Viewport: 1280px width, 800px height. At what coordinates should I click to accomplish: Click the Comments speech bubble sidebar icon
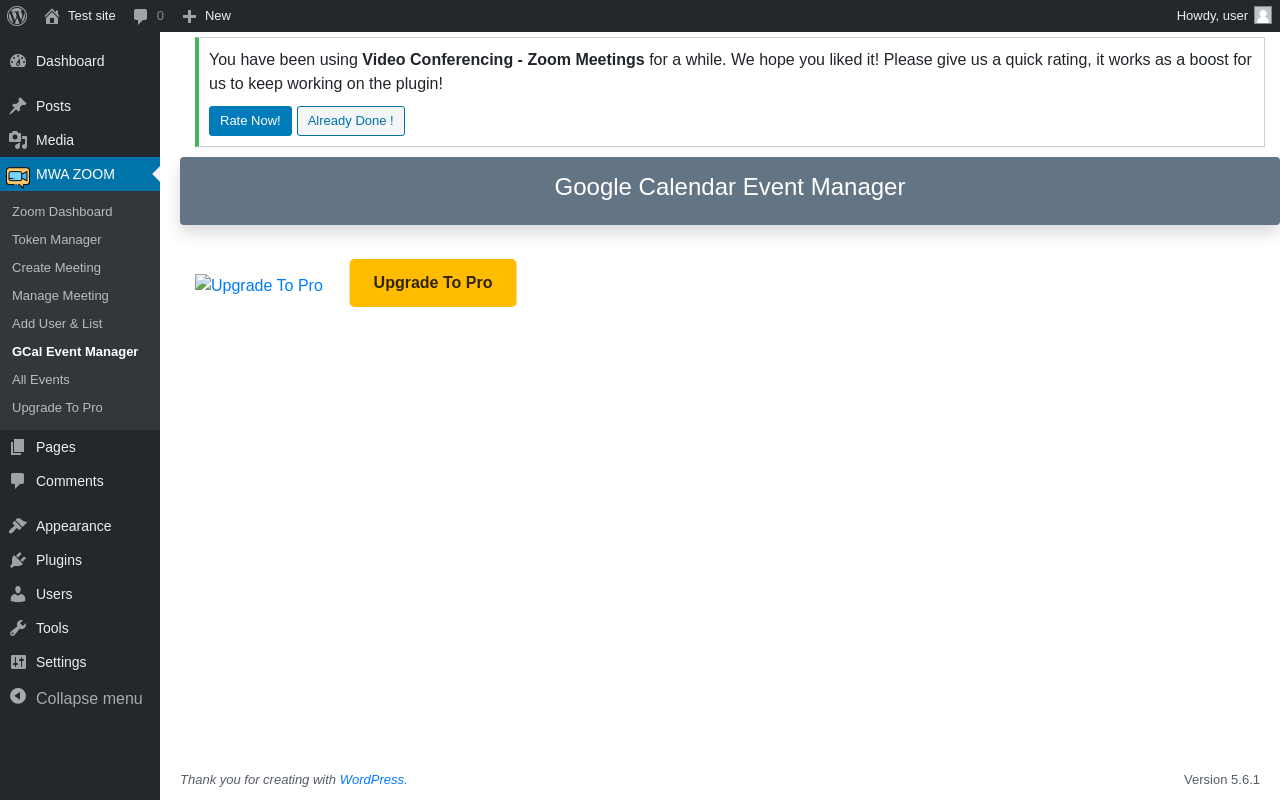(18, 481)
